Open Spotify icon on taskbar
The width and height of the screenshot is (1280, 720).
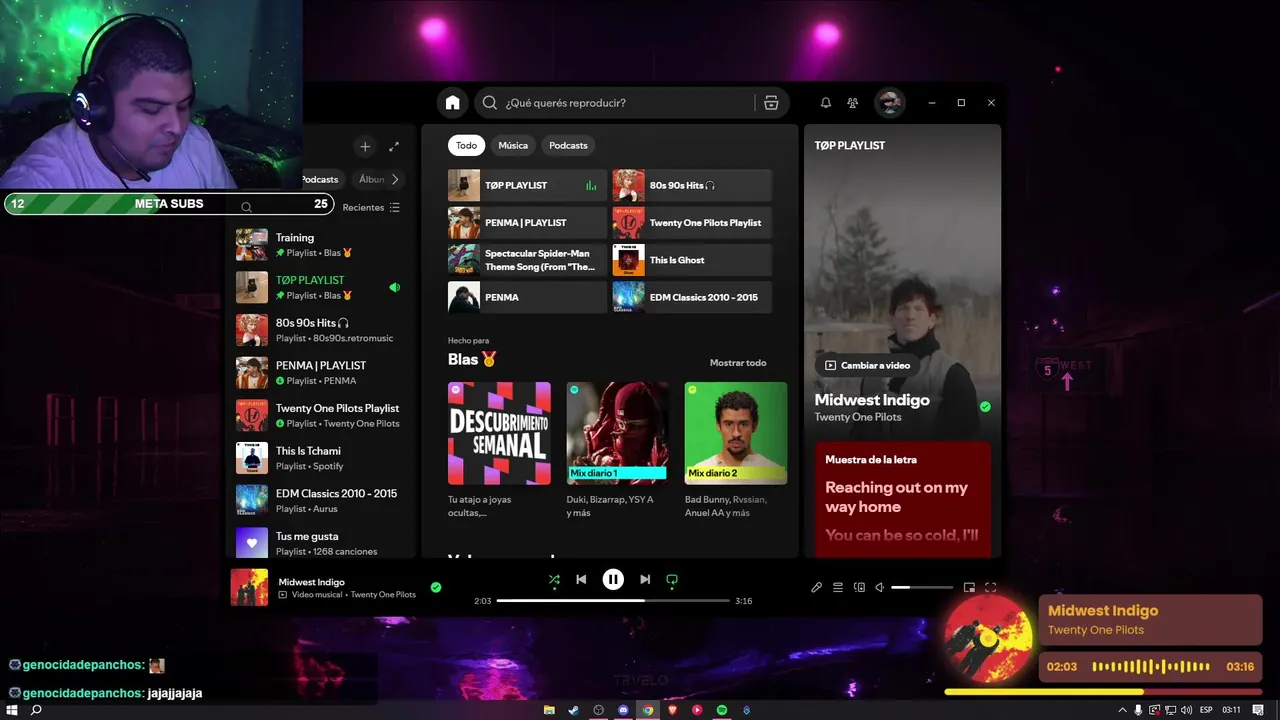[722, 710]
